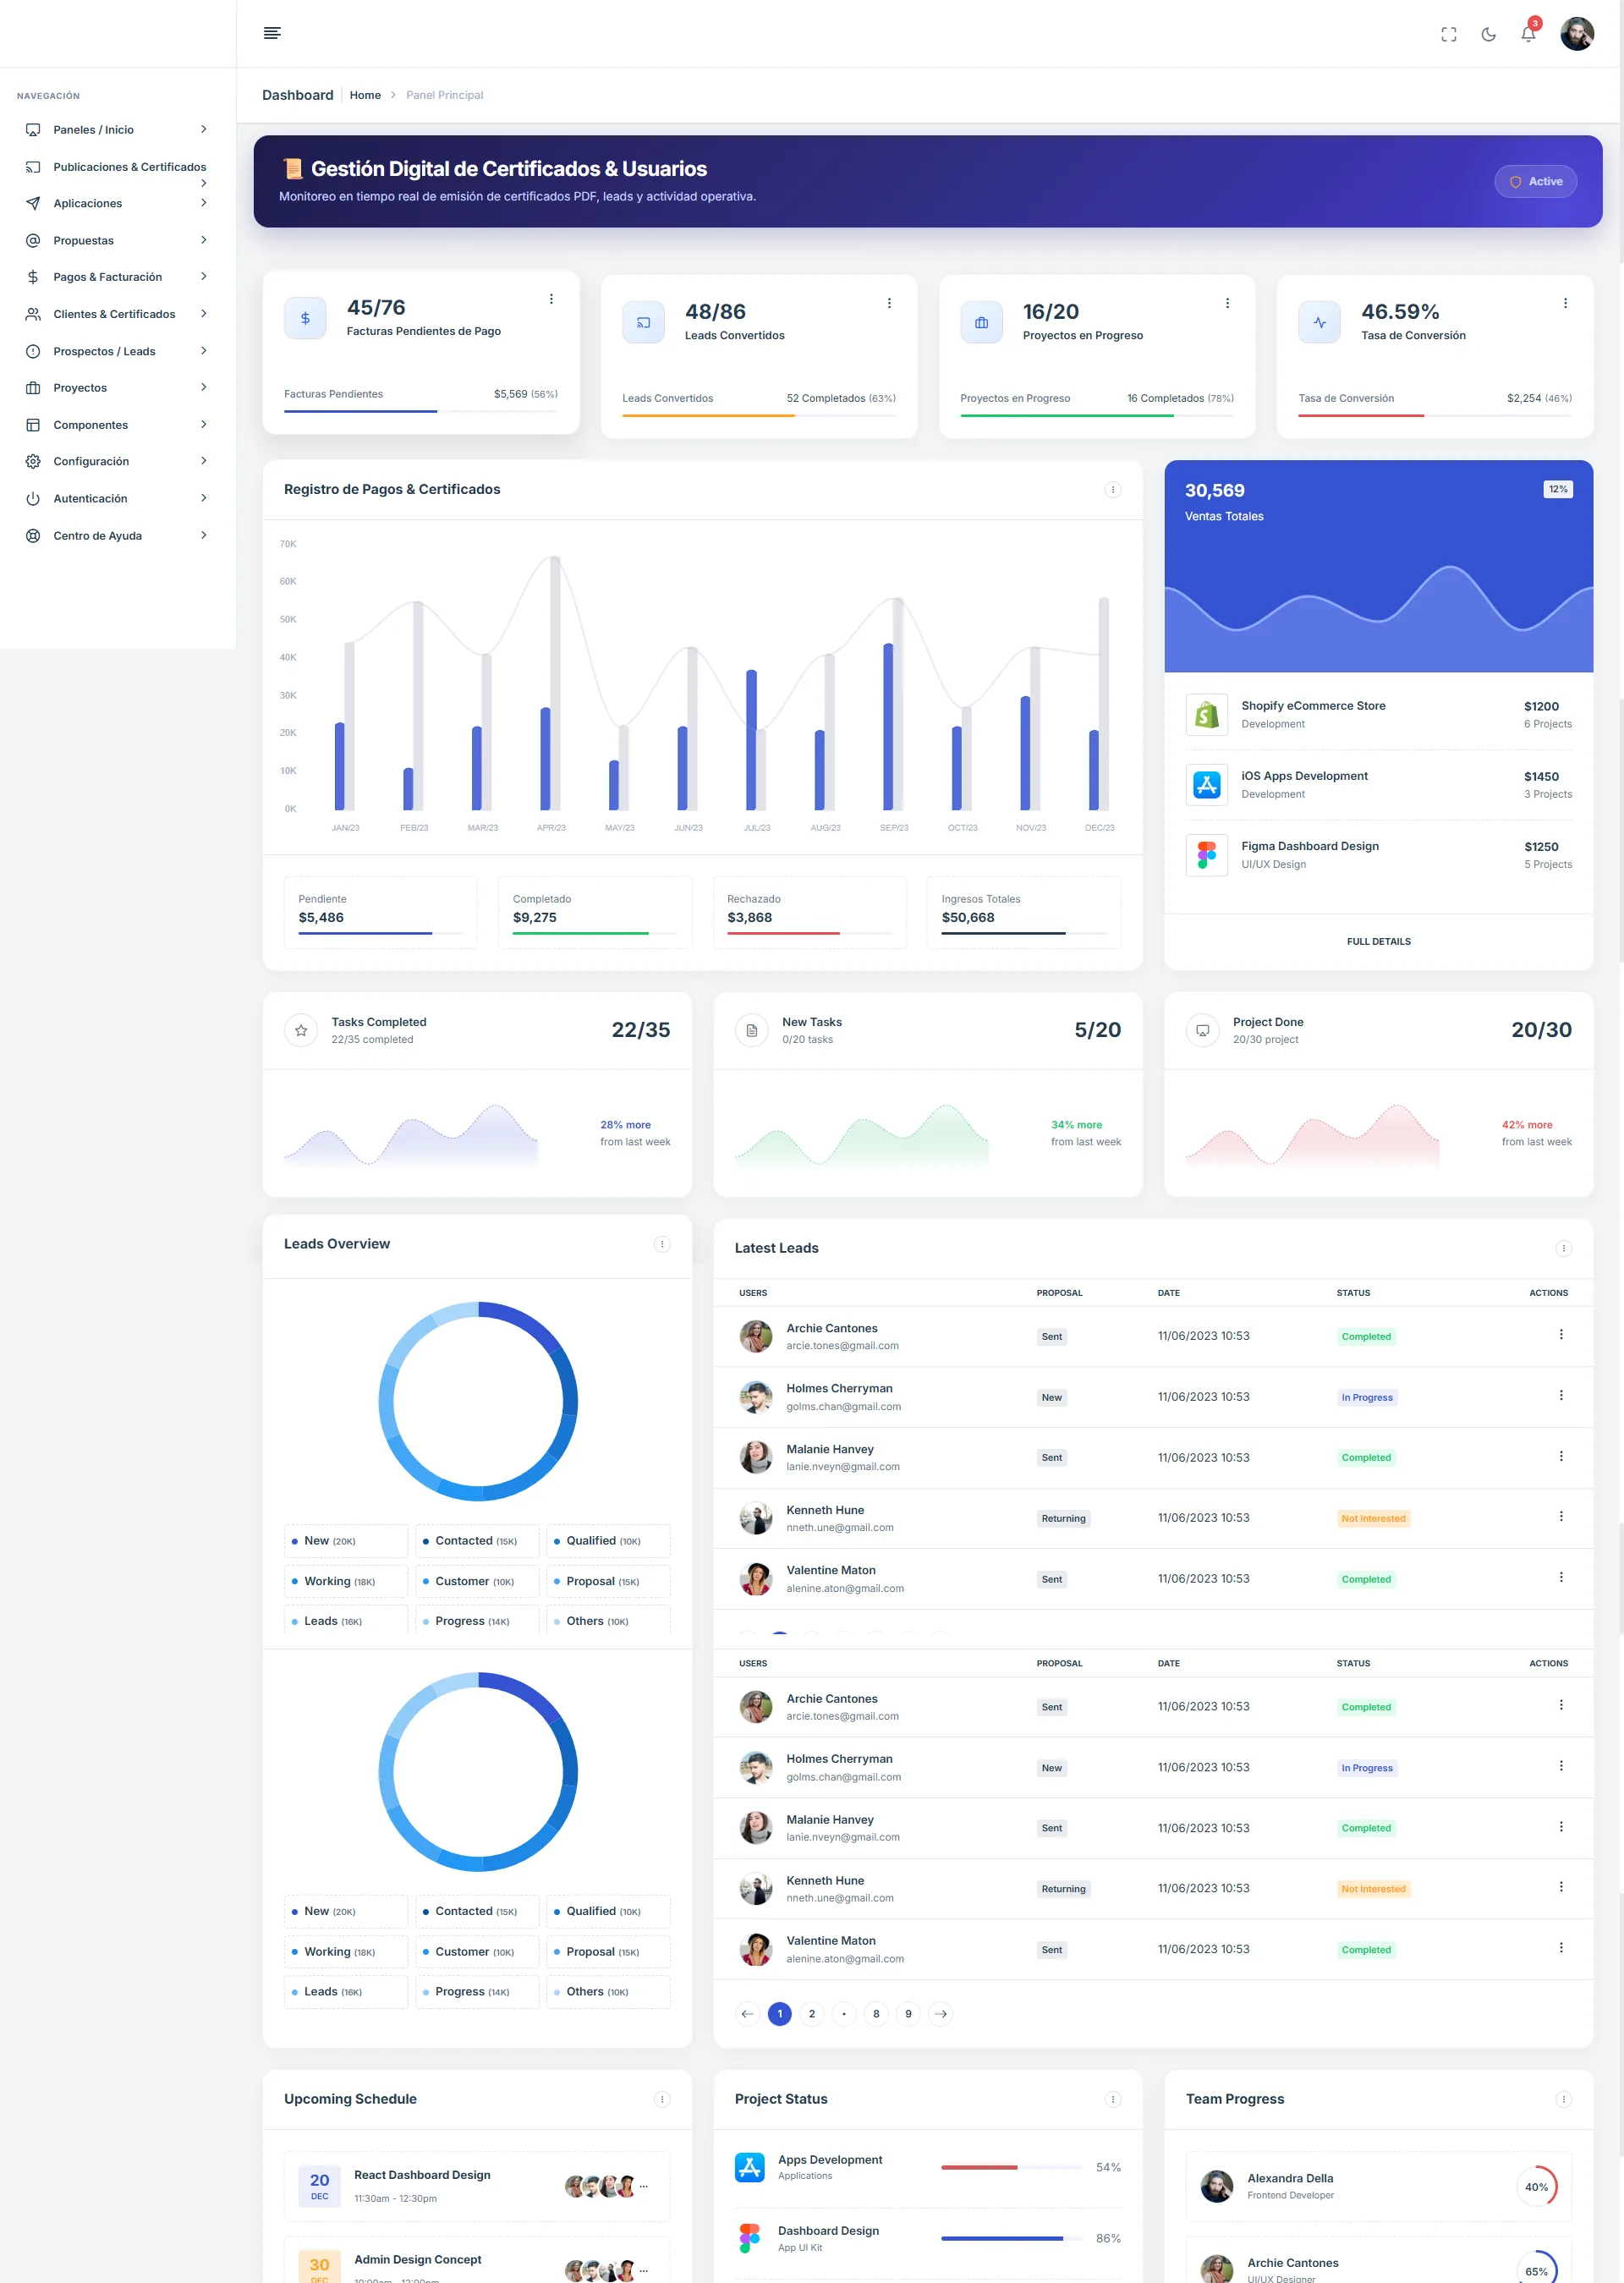Expand the Componentes chevron in the sidebar

pyautogui.click(x=204, y=424)
